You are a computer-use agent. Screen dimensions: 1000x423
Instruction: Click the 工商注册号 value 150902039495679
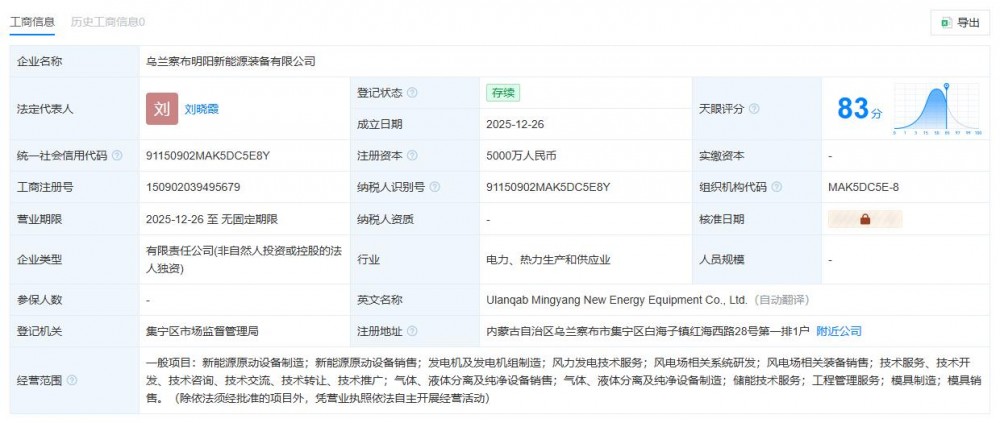tap(193, 187)
